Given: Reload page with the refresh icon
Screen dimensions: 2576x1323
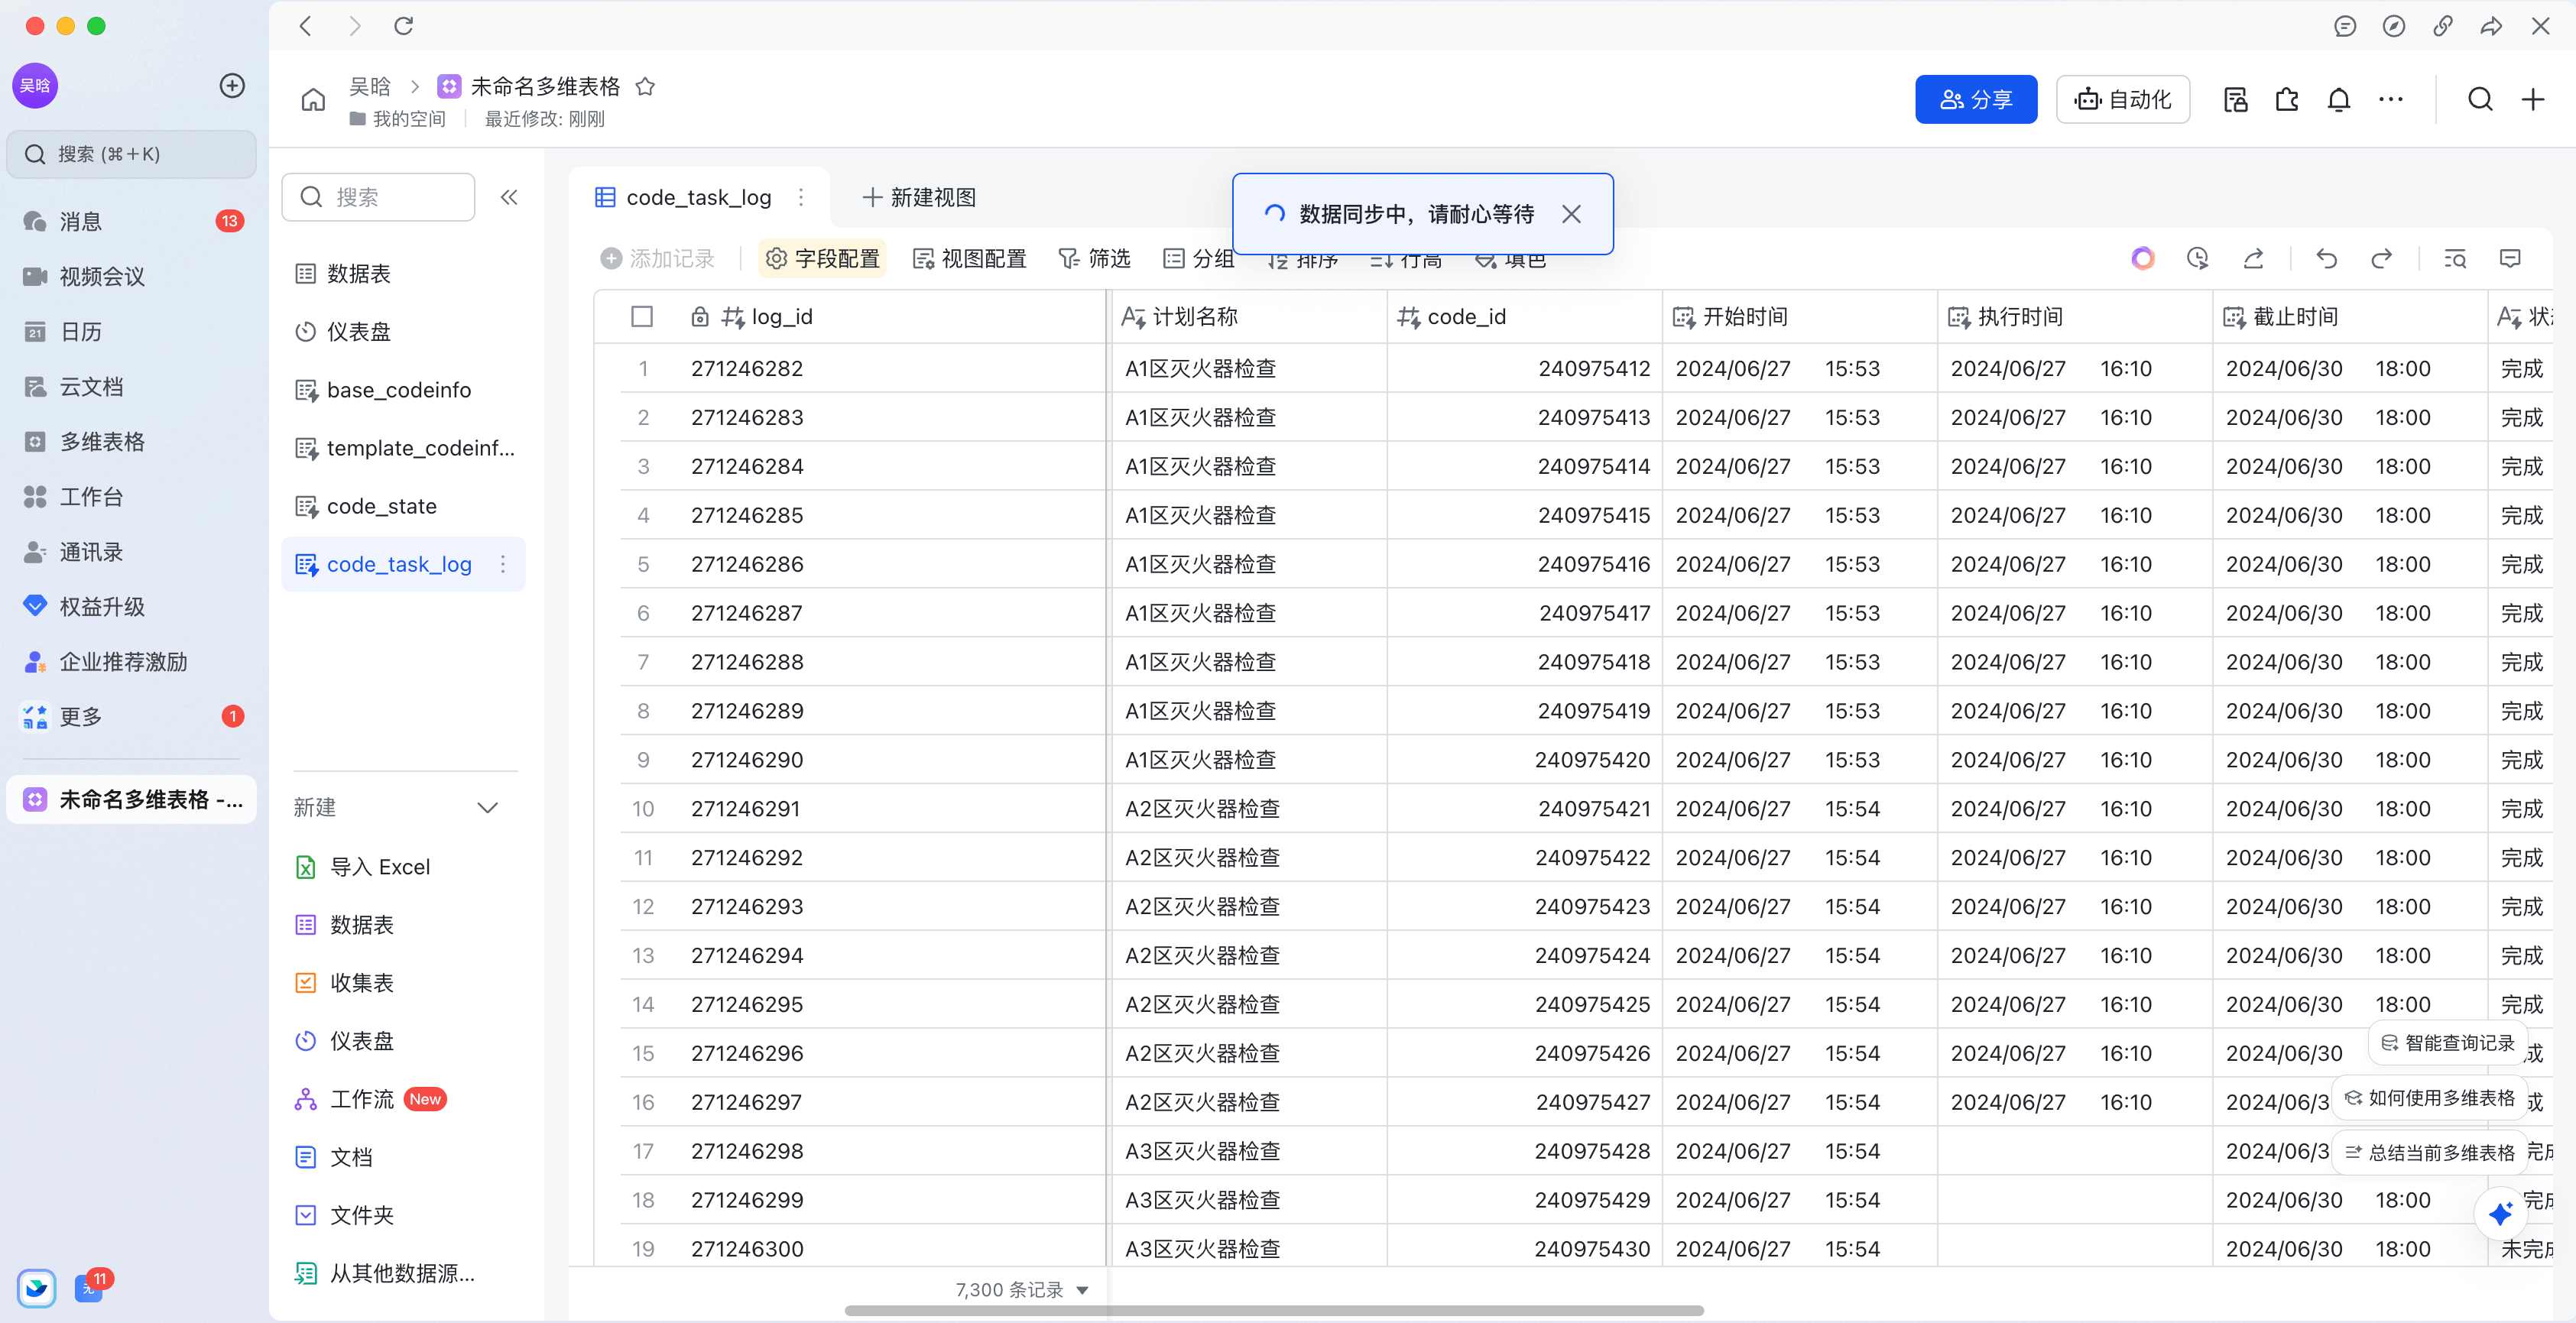Looking at the screenshot, I should pos(404,26).
